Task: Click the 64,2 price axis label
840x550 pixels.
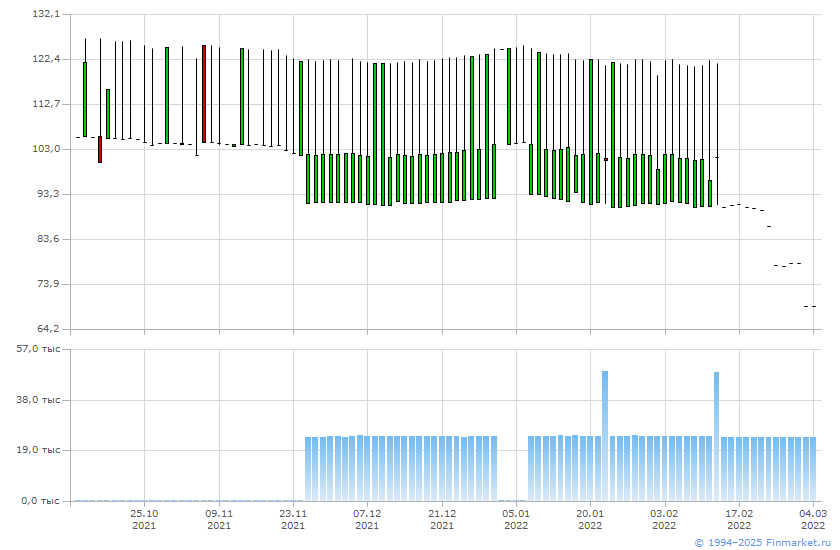Action: click(x=48, y=328)
